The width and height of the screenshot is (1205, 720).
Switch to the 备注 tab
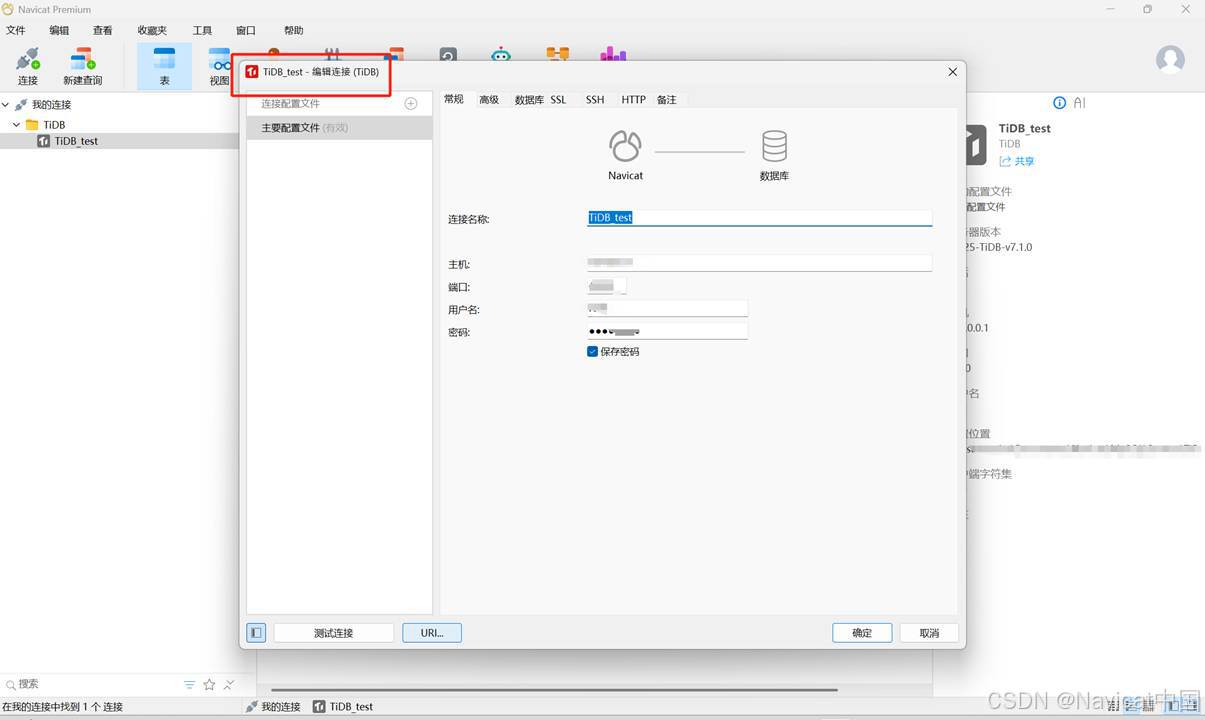[667, 100]
